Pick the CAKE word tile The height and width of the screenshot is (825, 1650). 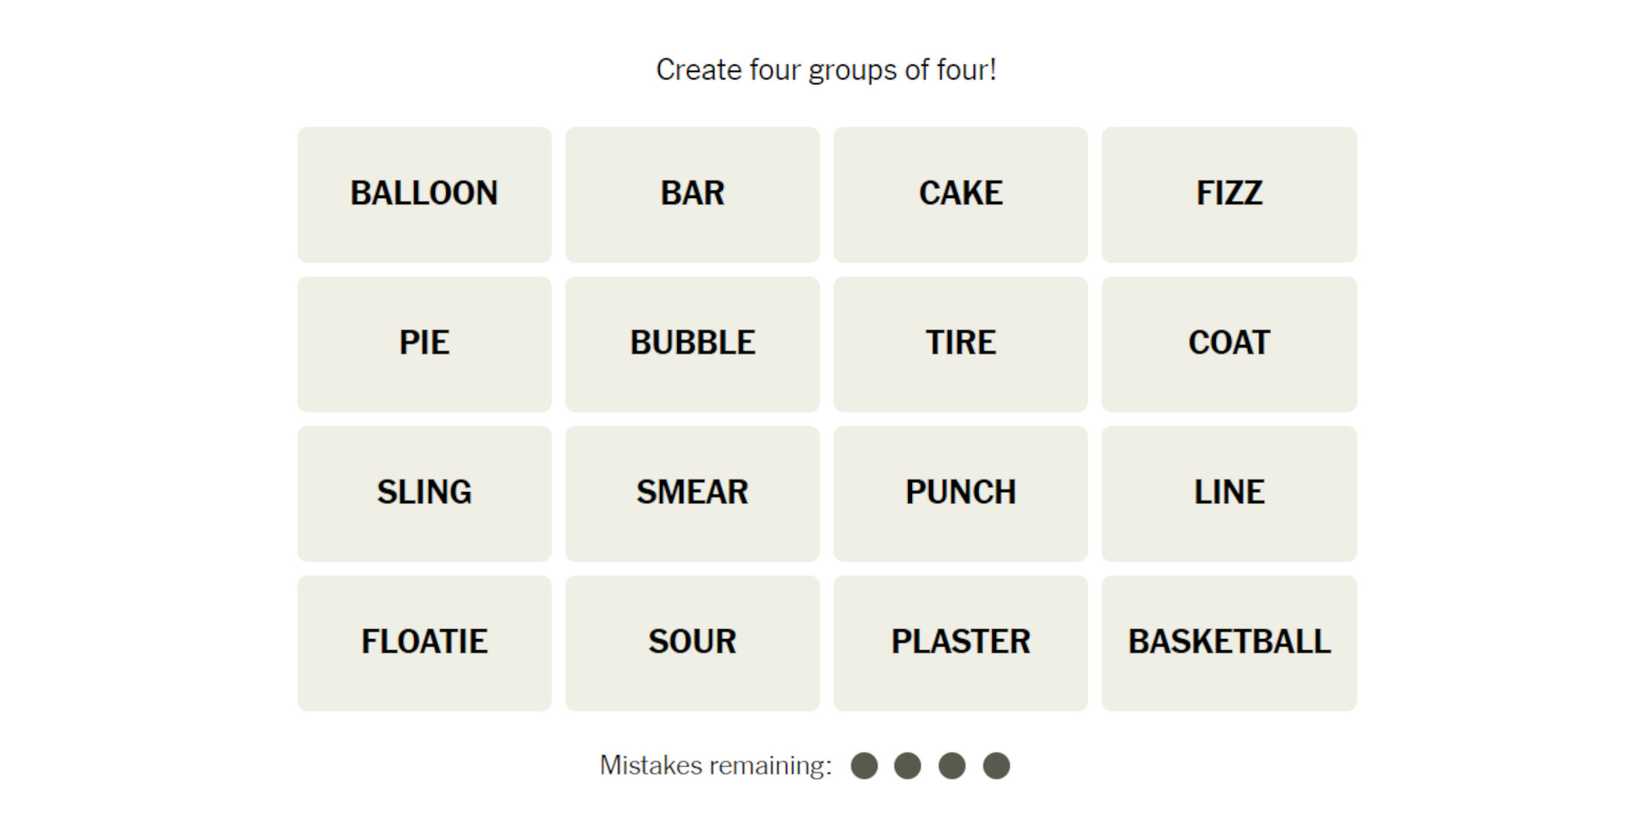point(960,194)
